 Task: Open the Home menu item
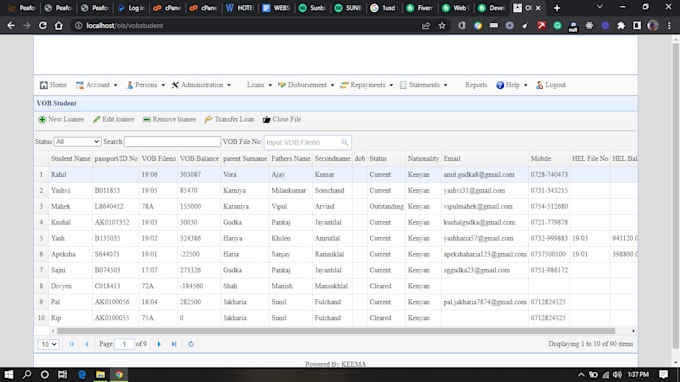(x=53, y=85)
